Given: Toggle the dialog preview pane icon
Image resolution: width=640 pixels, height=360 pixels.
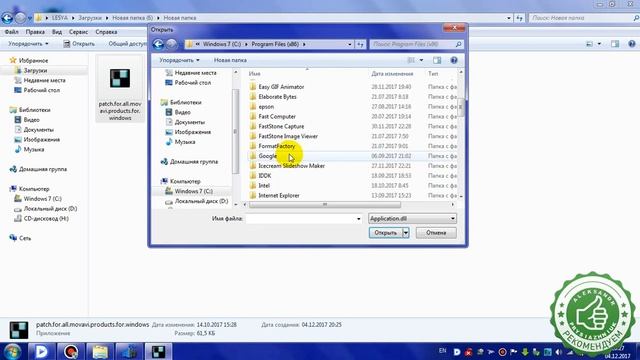Looking at the screenshot, I should (x=437, y=60).
